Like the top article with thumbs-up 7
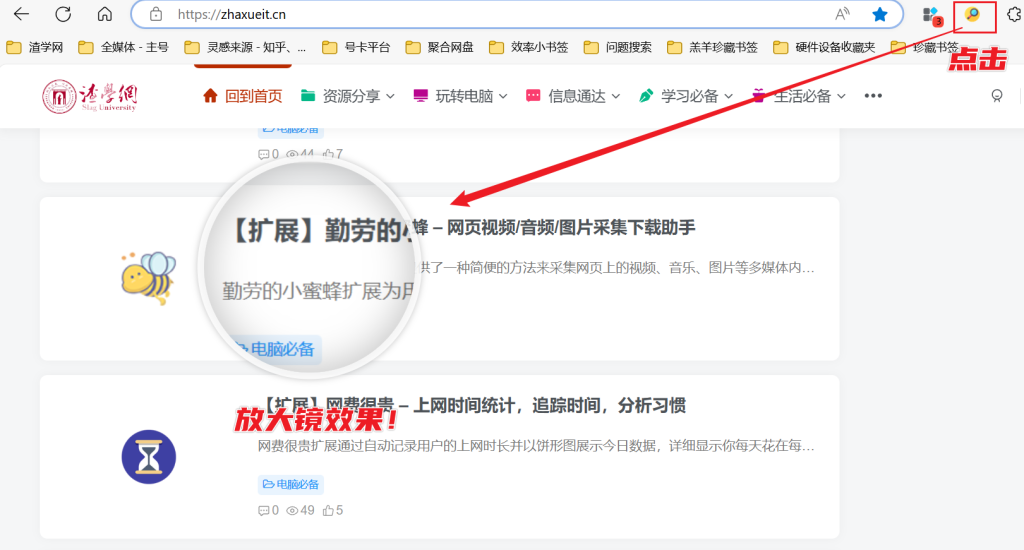The width and height of the screenshot is (1024, 550). [333, 154]
